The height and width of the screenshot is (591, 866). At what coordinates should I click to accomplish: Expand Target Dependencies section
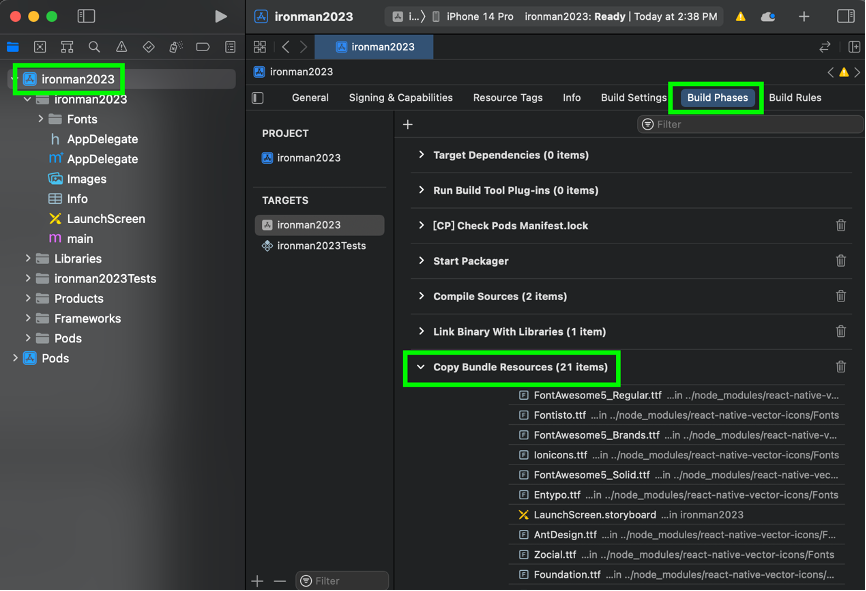pos(421,155)
